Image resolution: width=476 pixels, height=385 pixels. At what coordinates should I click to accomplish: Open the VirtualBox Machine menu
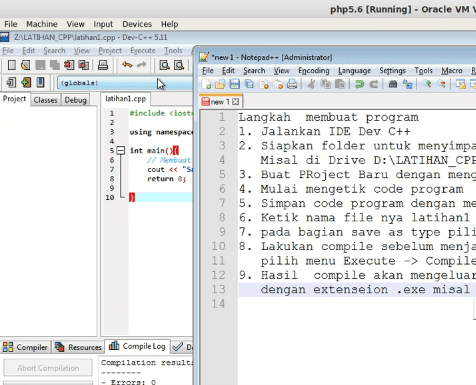[42, 24]
